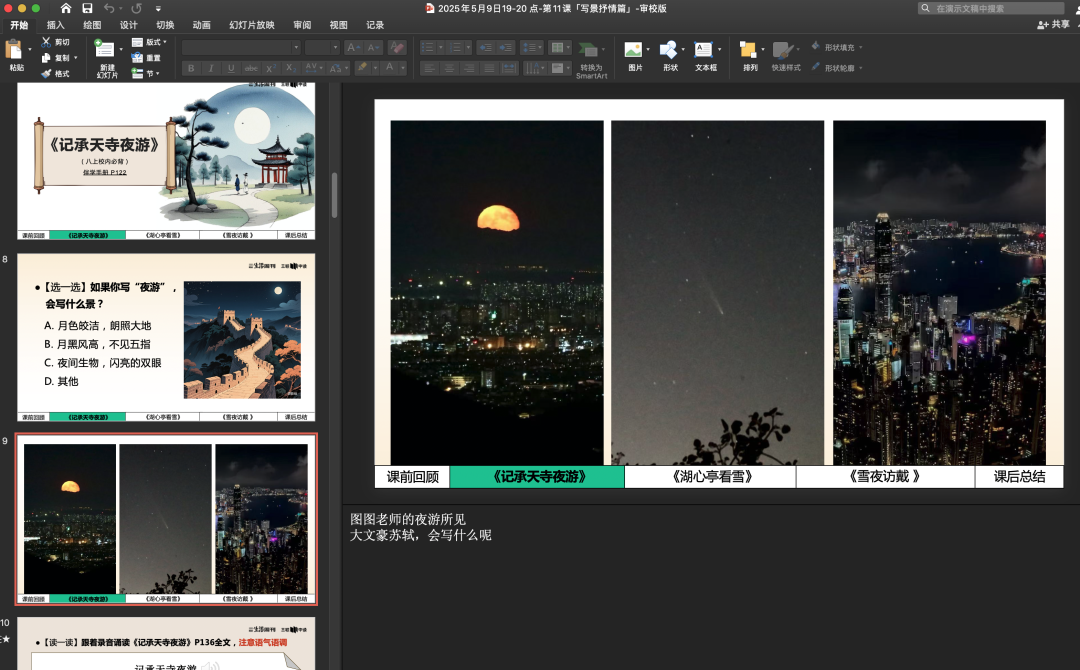Image resolution: width=1080 pixels, height=670 pixels.
Task: Click the 课前回顾 navigation button on slide
Action: [x=413, y=477]
